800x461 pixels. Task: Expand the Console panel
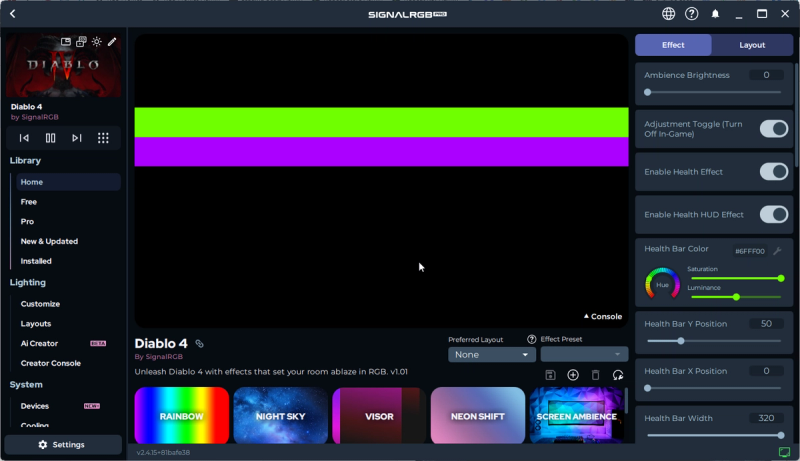[603, 317]
